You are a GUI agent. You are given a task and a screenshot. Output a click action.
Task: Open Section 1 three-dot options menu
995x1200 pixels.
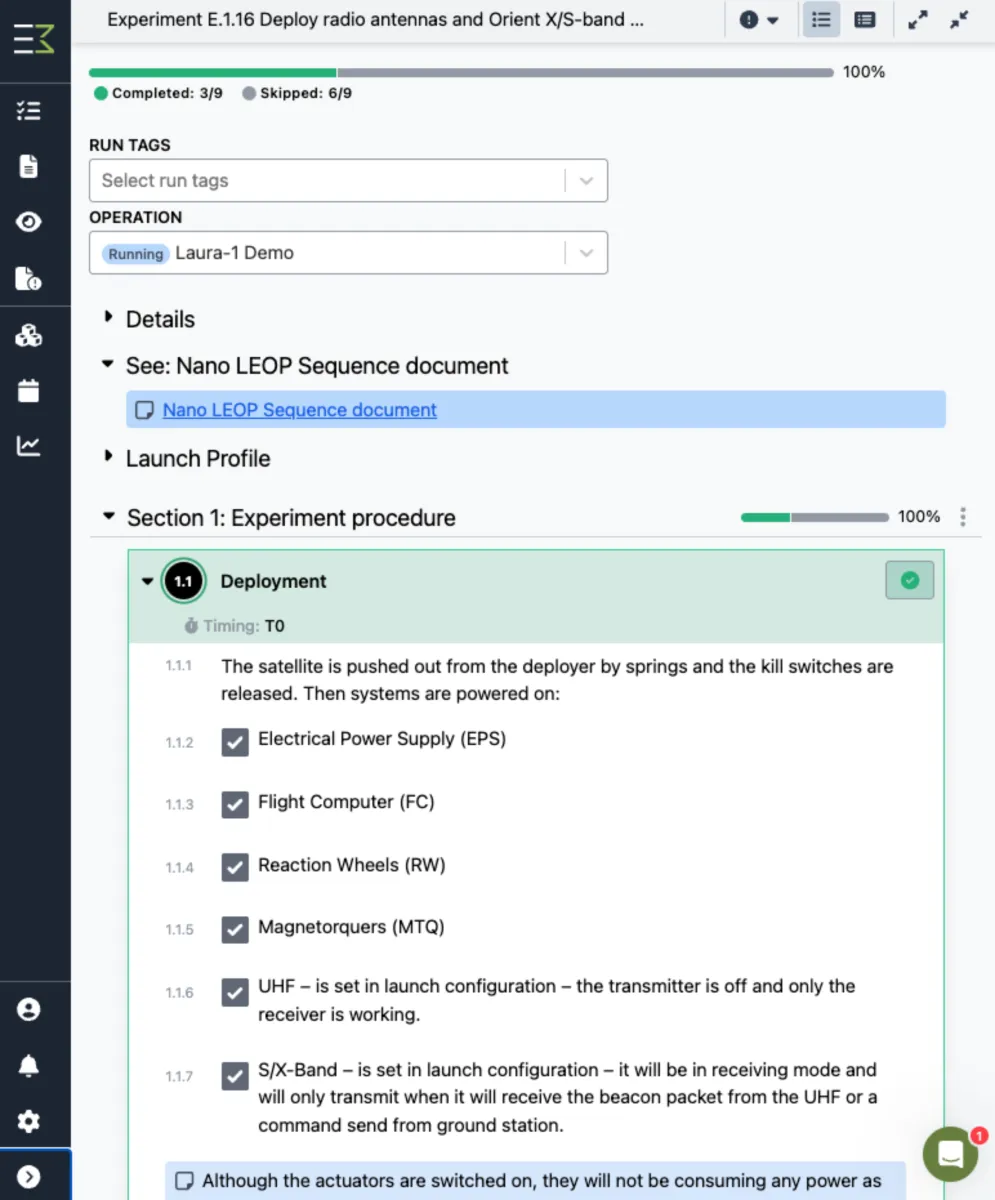(x=963, y=517)
